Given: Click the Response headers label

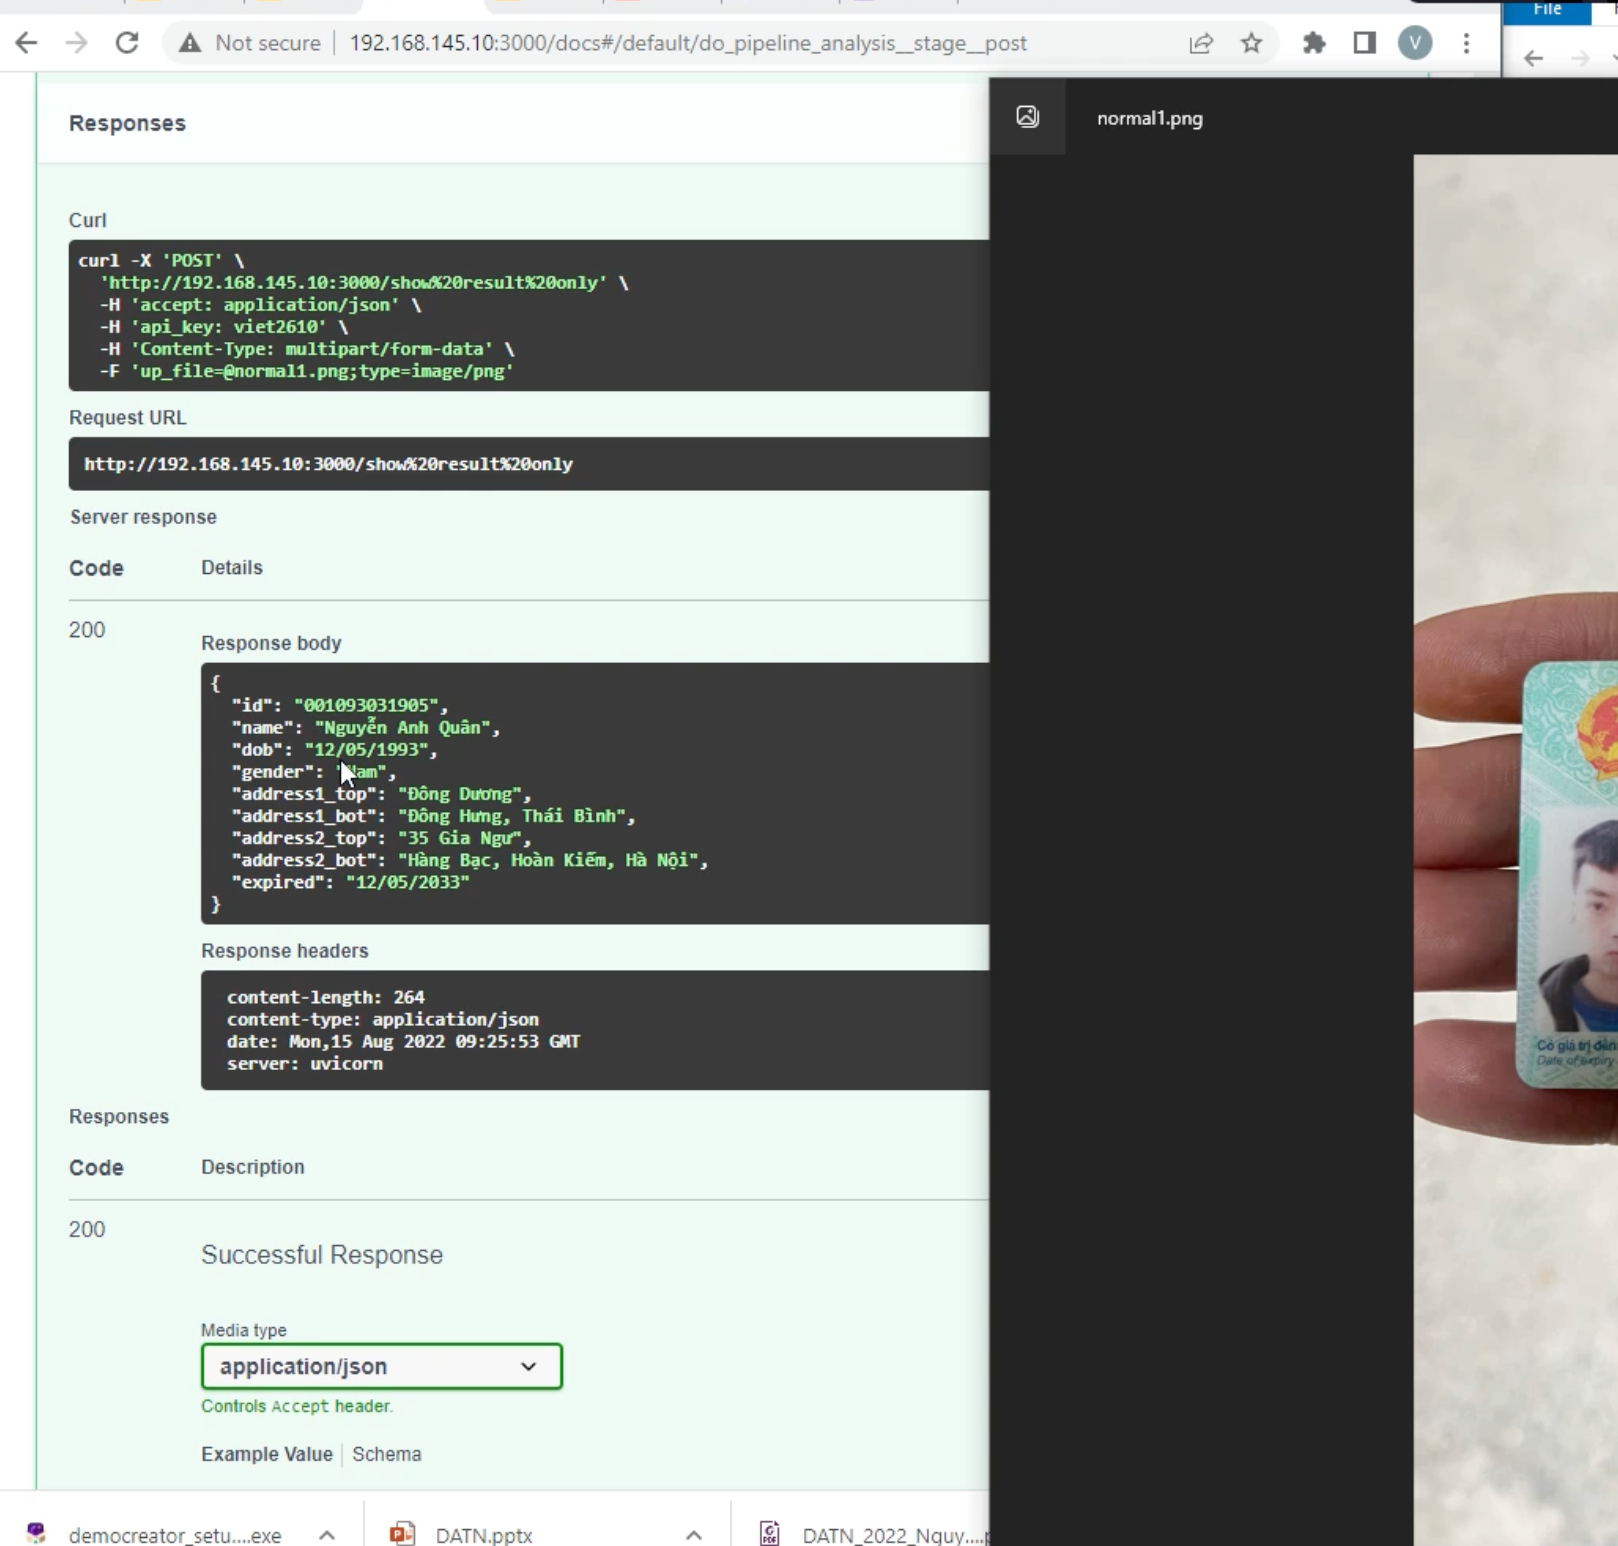Looking at the screenshot, I should [x=285, y=951].
